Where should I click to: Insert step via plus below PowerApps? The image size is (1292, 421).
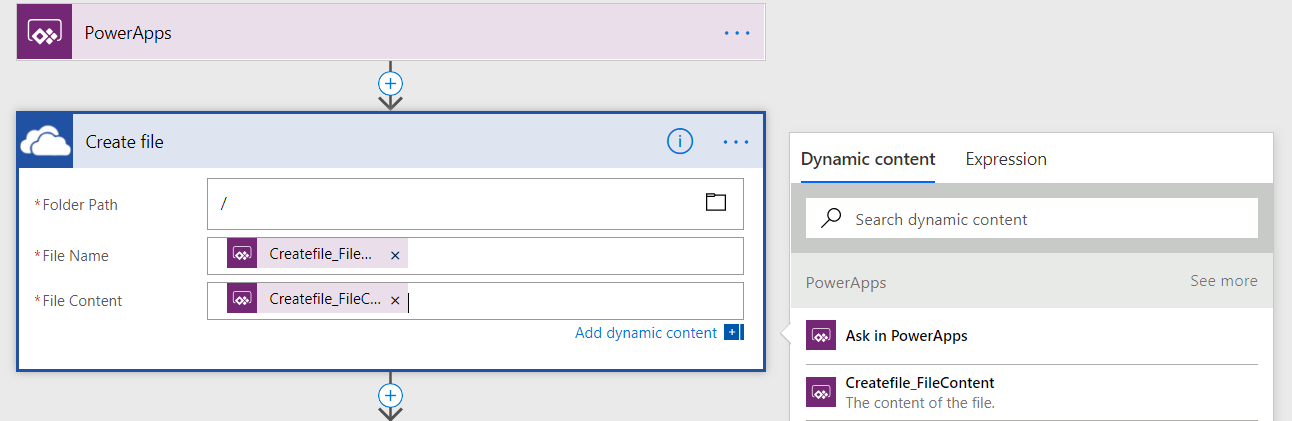click(x=390, y=83)
